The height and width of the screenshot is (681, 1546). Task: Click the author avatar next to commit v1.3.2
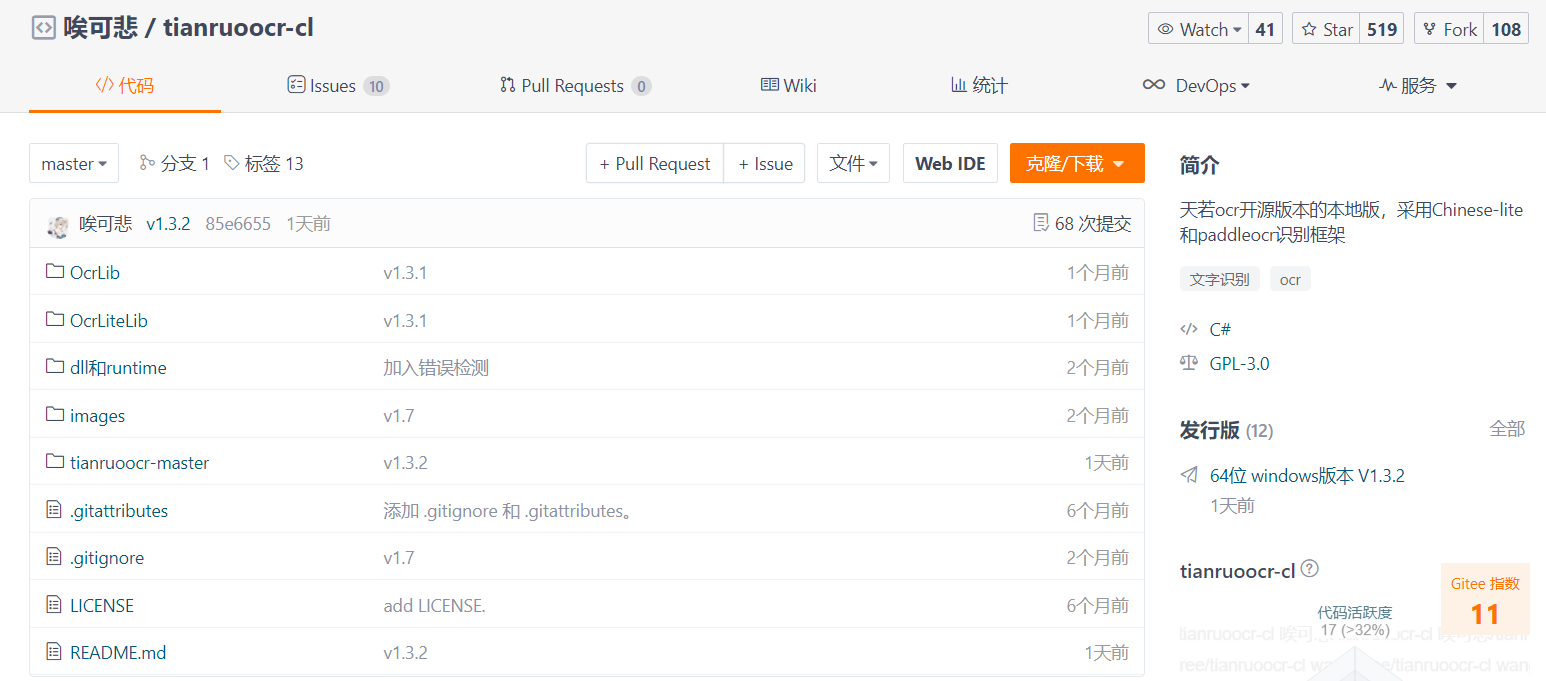(x=58, y=225)
